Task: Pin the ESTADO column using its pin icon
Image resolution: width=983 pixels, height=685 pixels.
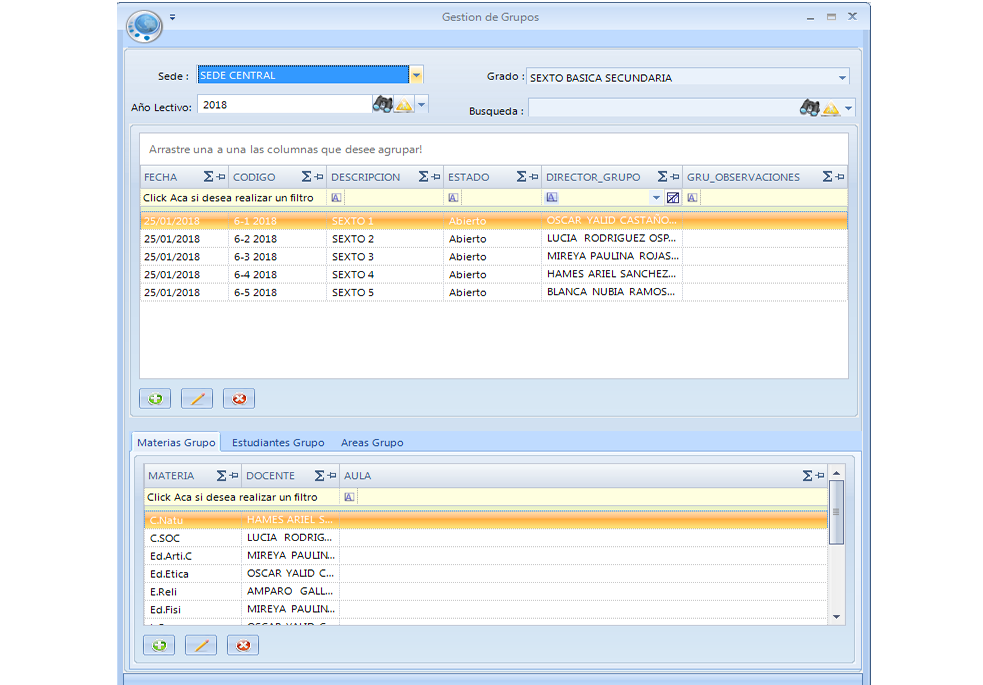Action: click(534, 177)
